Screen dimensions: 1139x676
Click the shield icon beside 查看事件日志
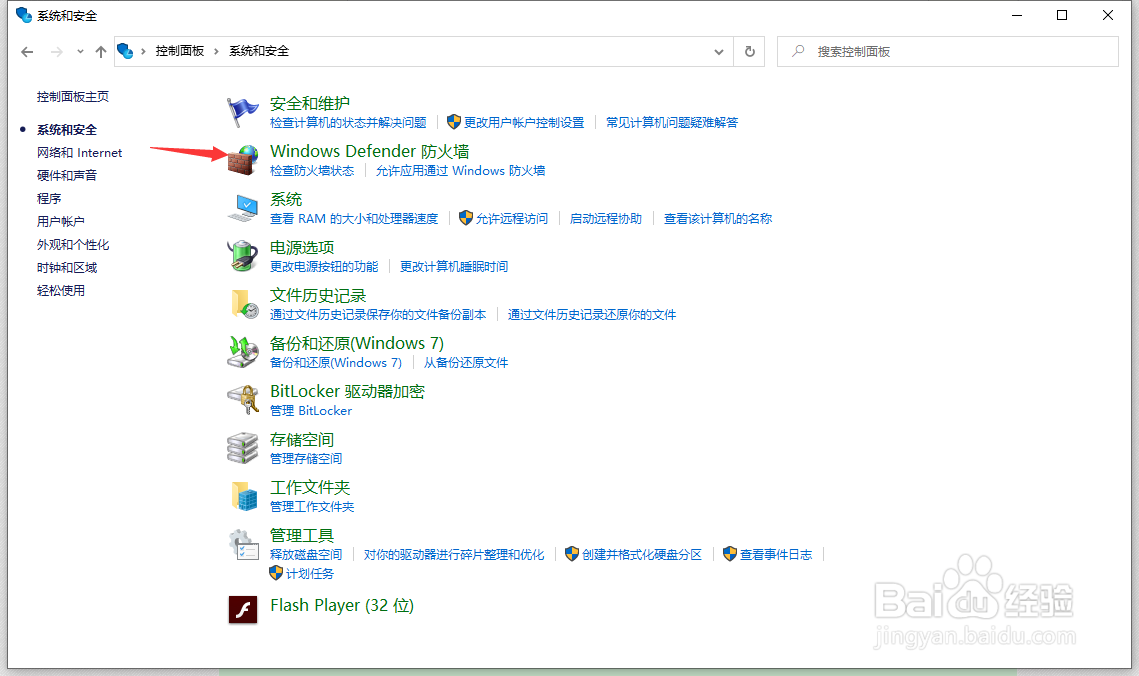(730, 553)
